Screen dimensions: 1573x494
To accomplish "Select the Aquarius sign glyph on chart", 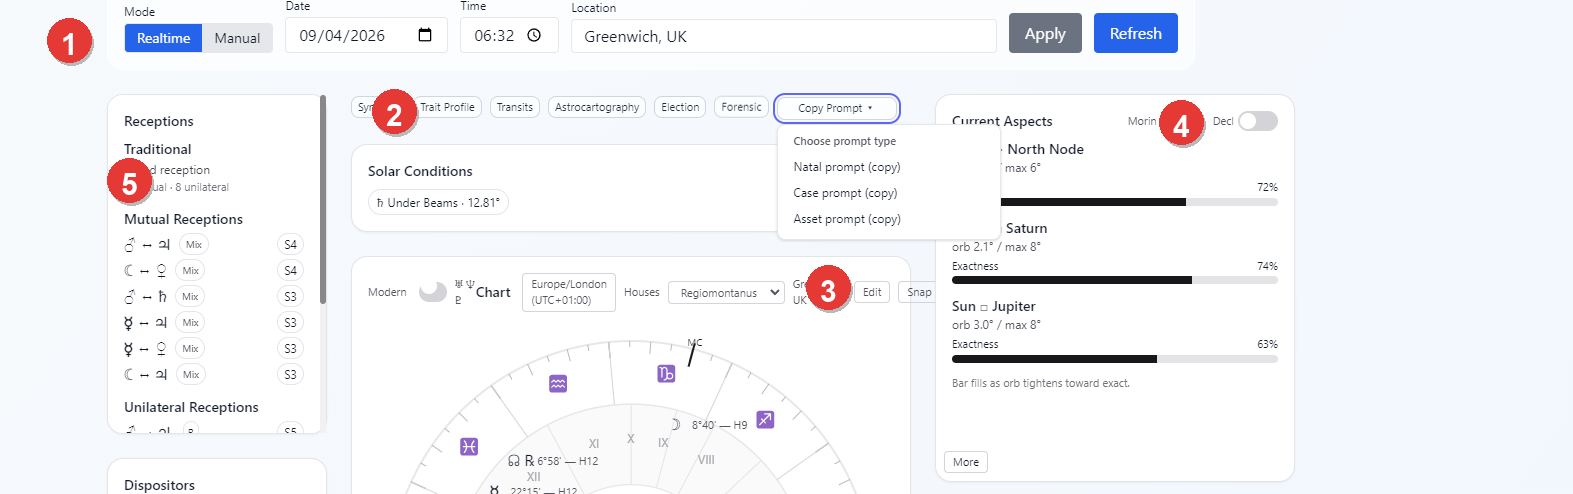I will pos(558,384).
